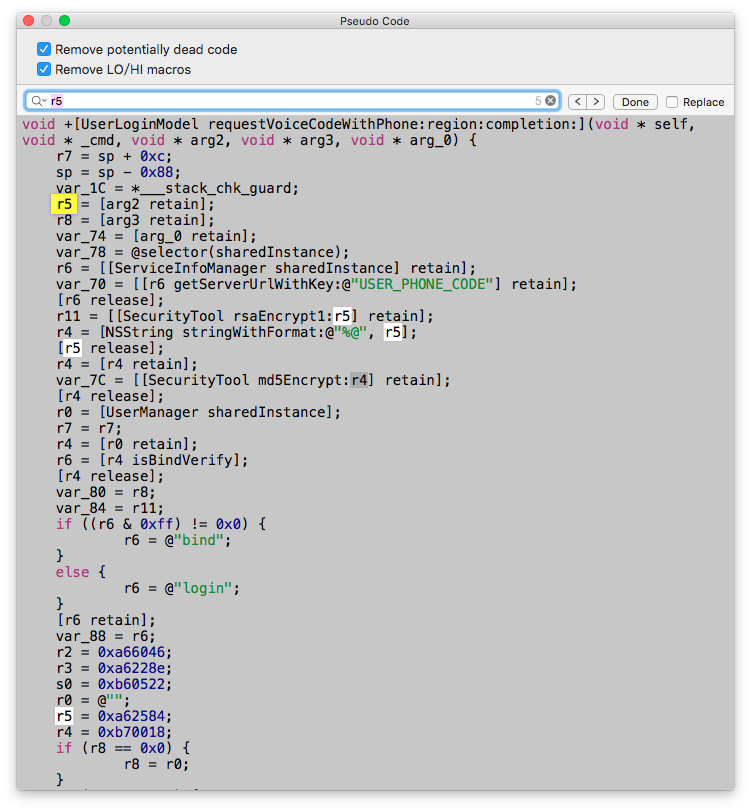This screenshot has height=811, width=751.
Task: Jump to the next search match
Action: 596,102
